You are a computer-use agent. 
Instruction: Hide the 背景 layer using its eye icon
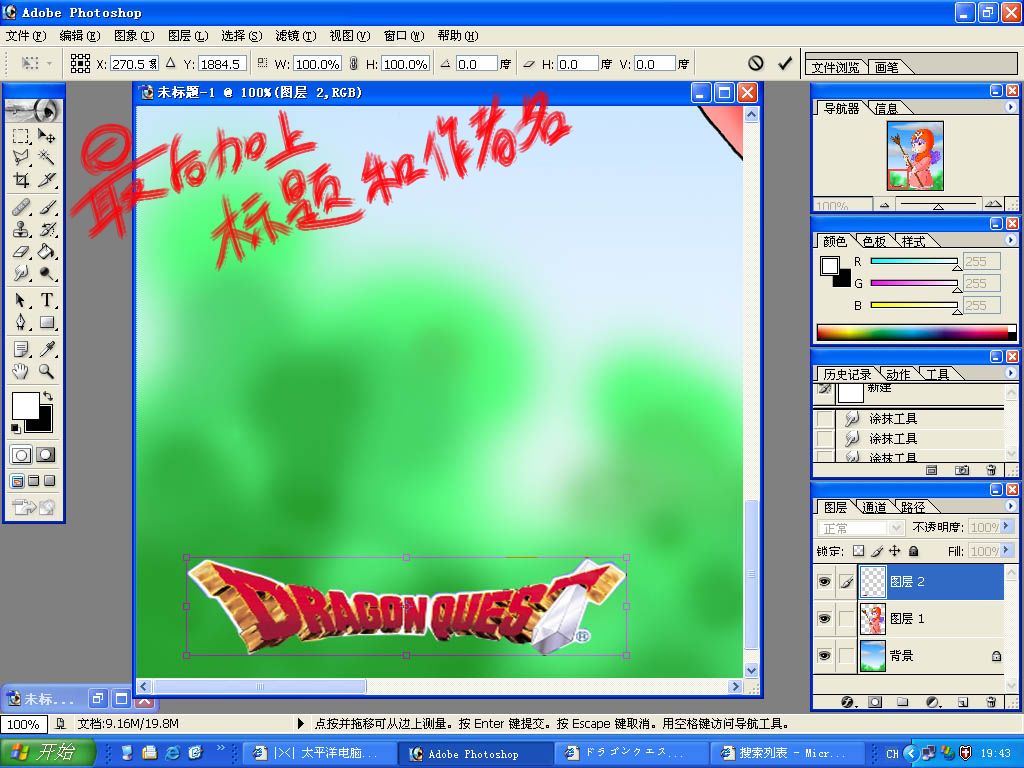824,655
